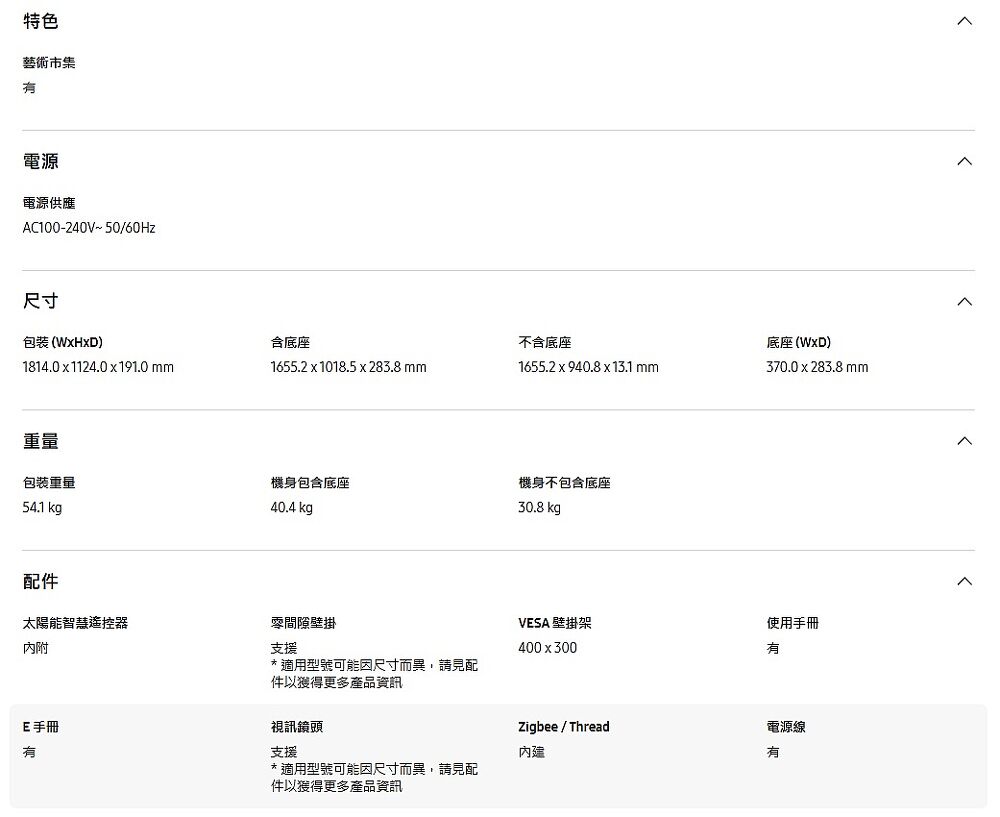Click the AC100-240V power supply value
Viewport: 1000px width, 817px height.
[89, 228]
